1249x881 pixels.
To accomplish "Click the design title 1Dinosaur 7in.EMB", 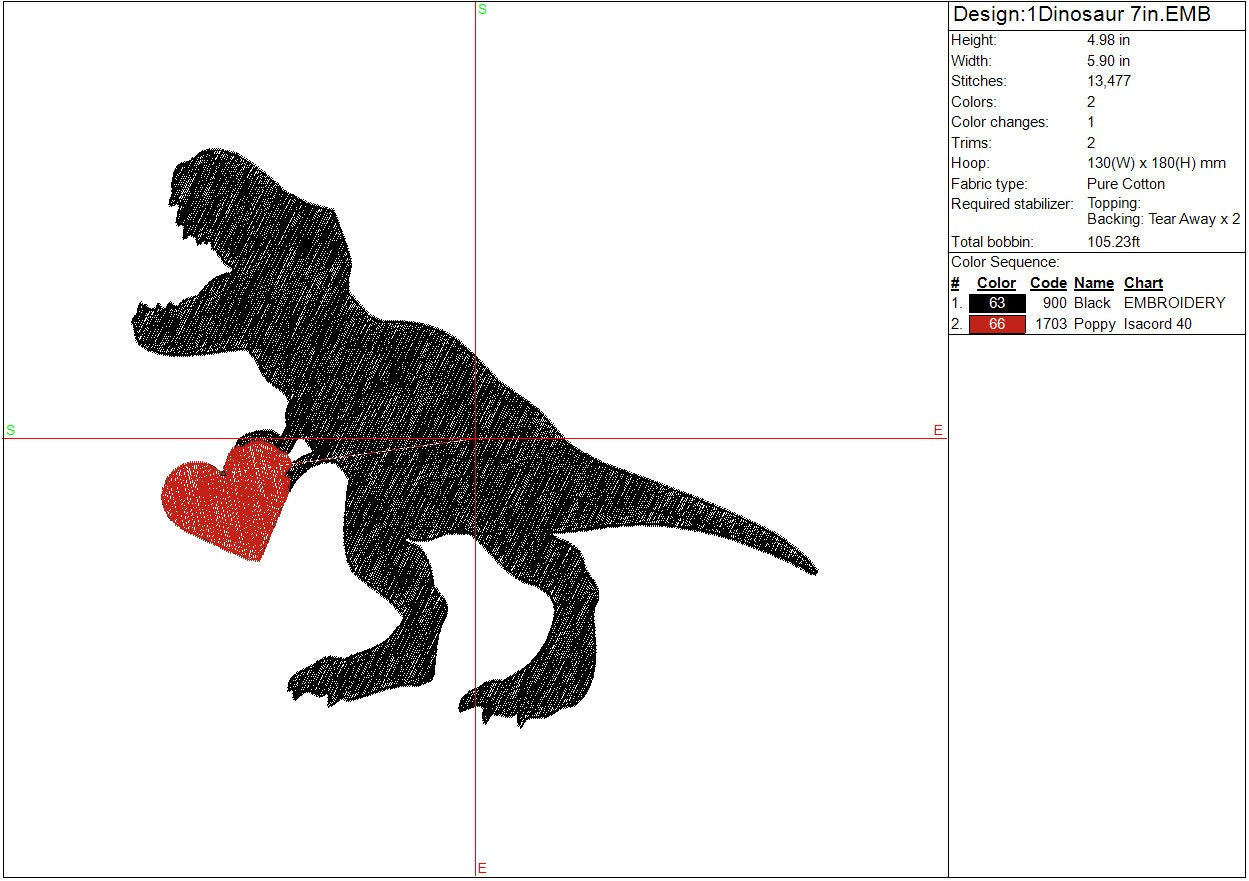I will click(1081, 15).
